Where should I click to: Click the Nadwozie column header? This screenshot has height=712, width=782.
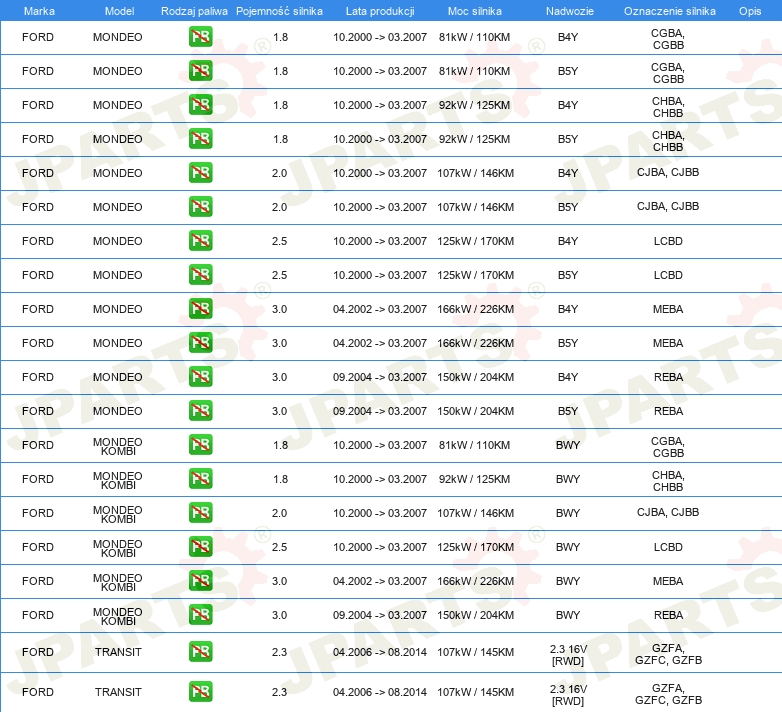pyautogui.click(x=570, y=11)
